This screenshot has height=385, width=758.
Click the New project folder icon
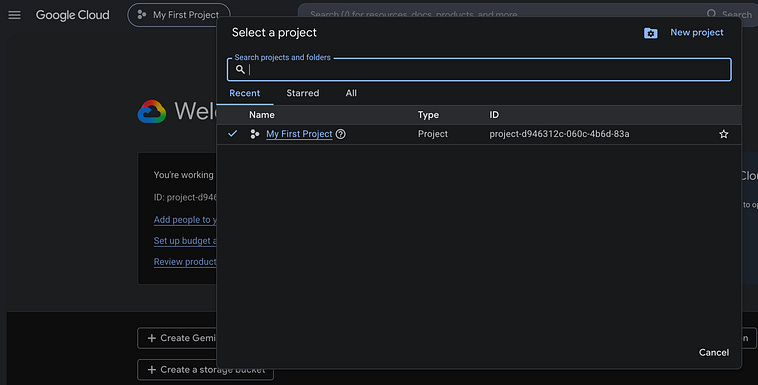tap(651, 33)
